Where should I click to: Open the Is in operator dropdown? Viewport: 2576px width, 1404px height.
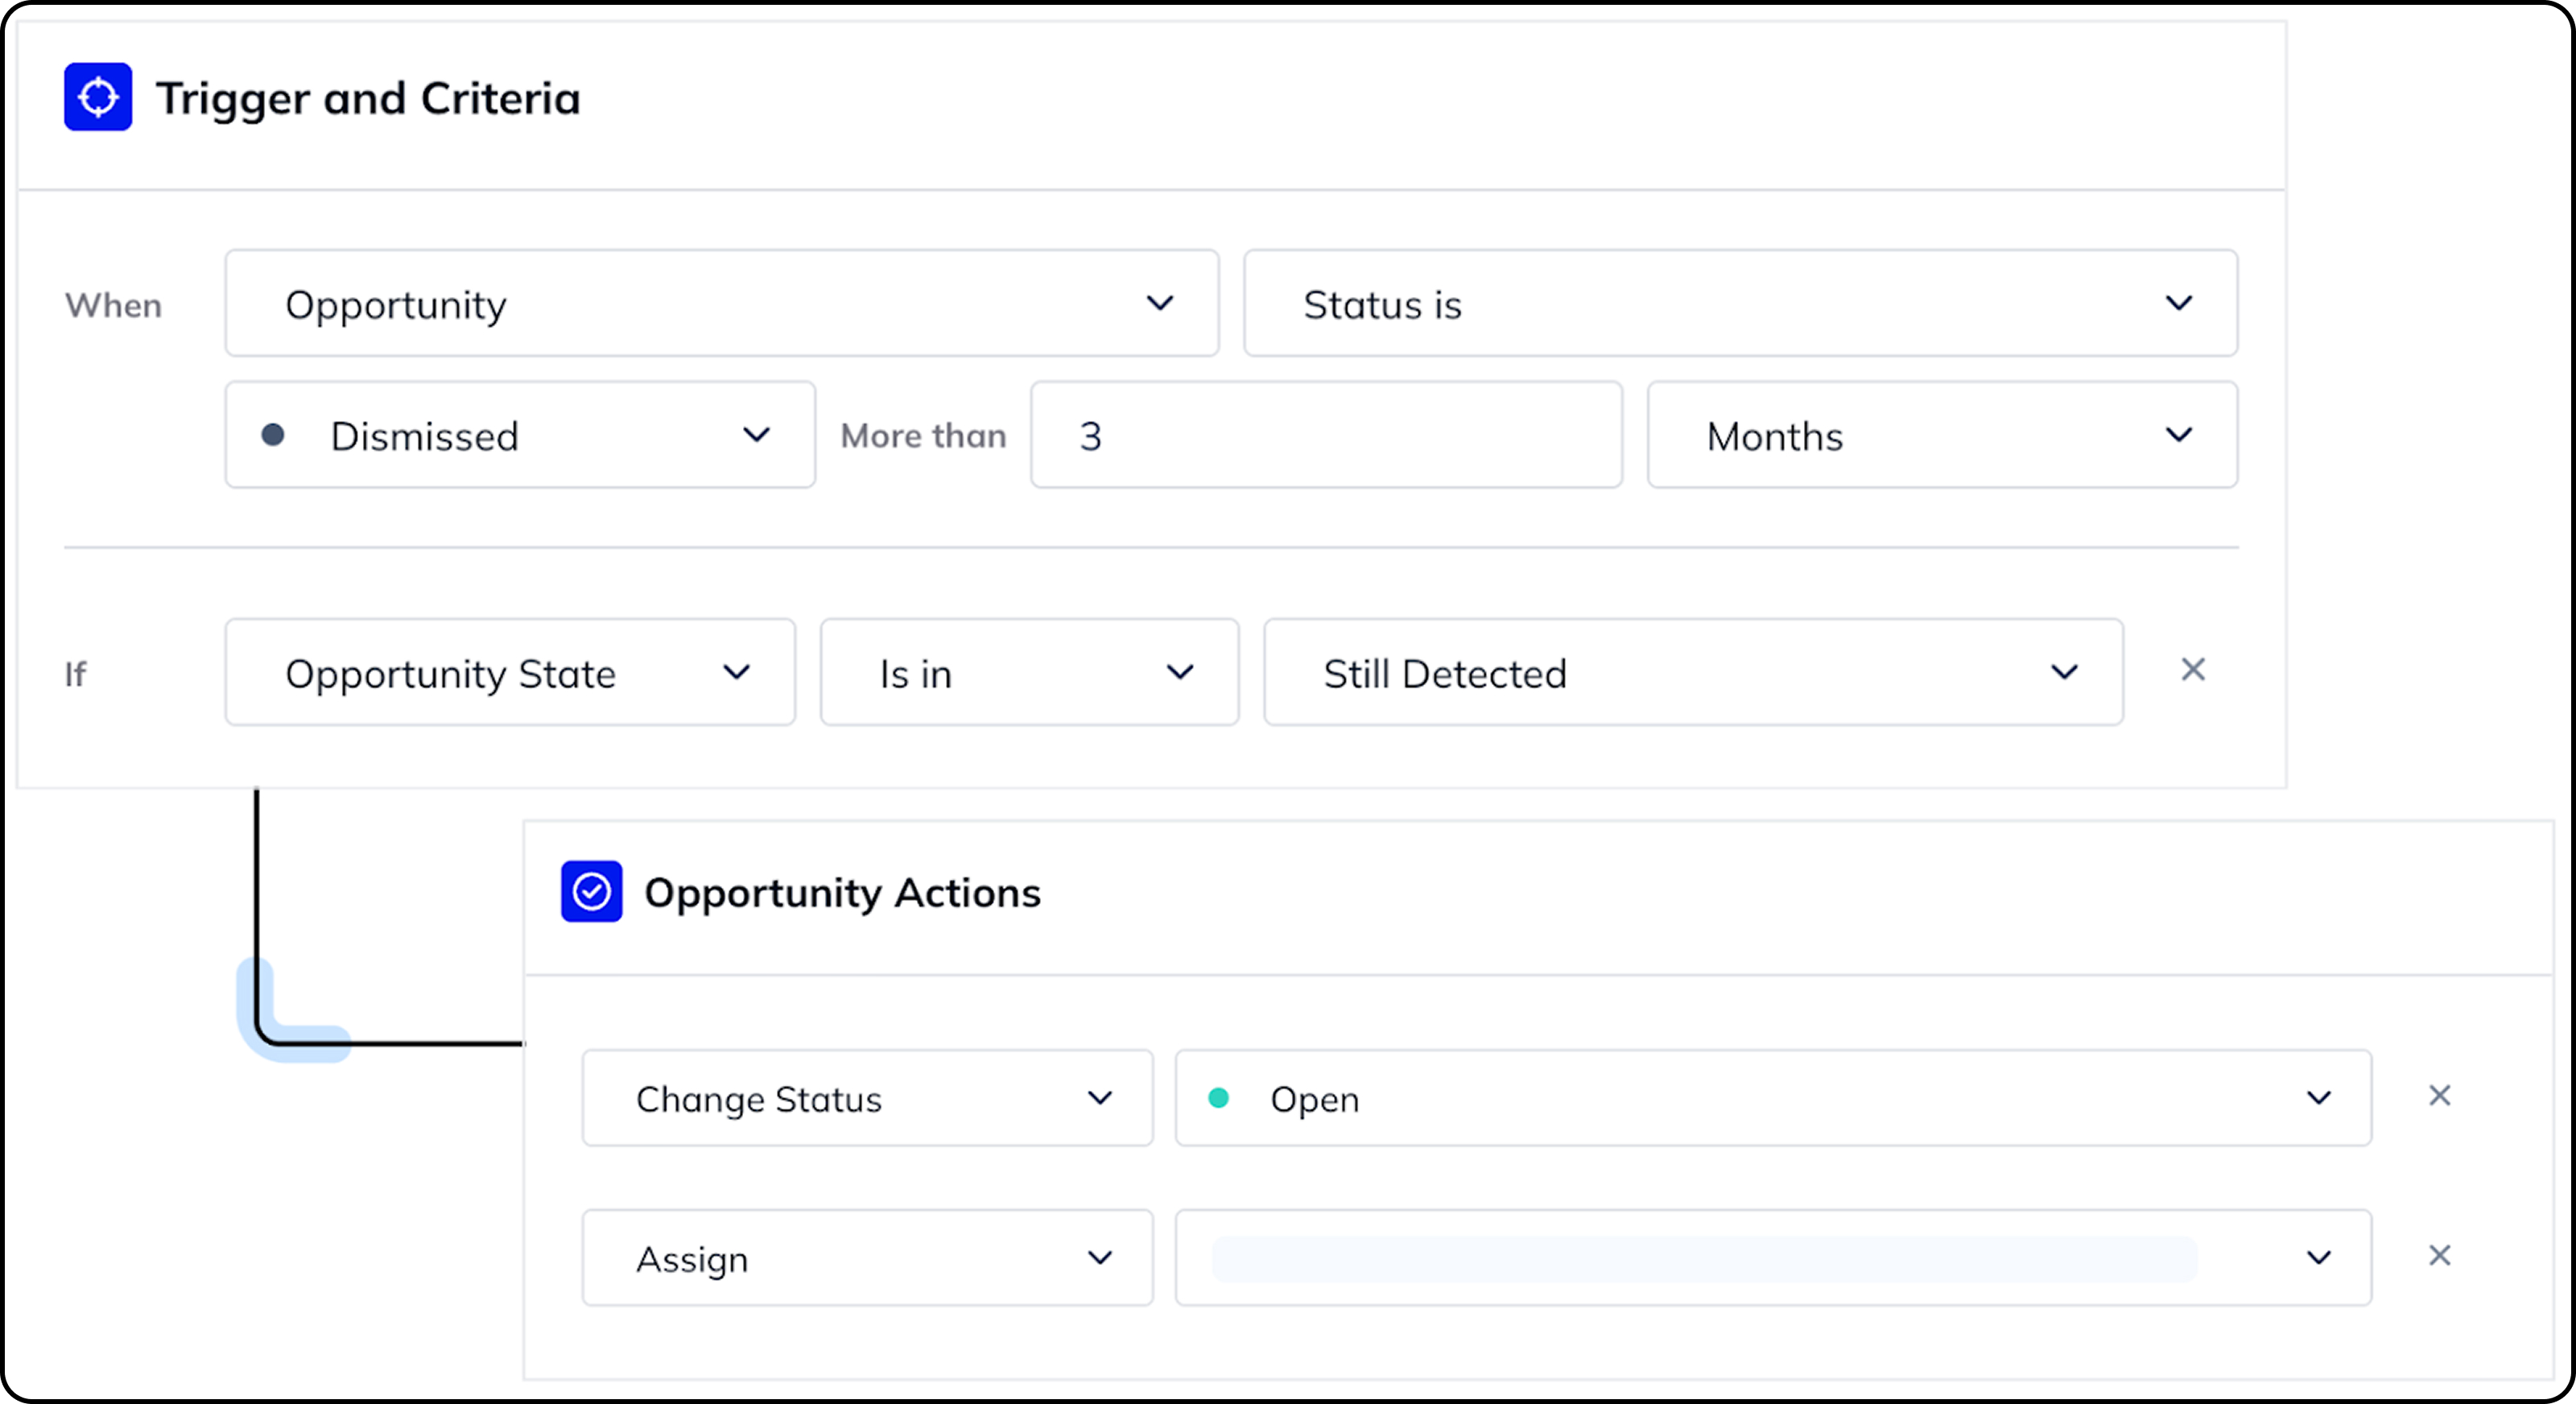point(1029,672)
